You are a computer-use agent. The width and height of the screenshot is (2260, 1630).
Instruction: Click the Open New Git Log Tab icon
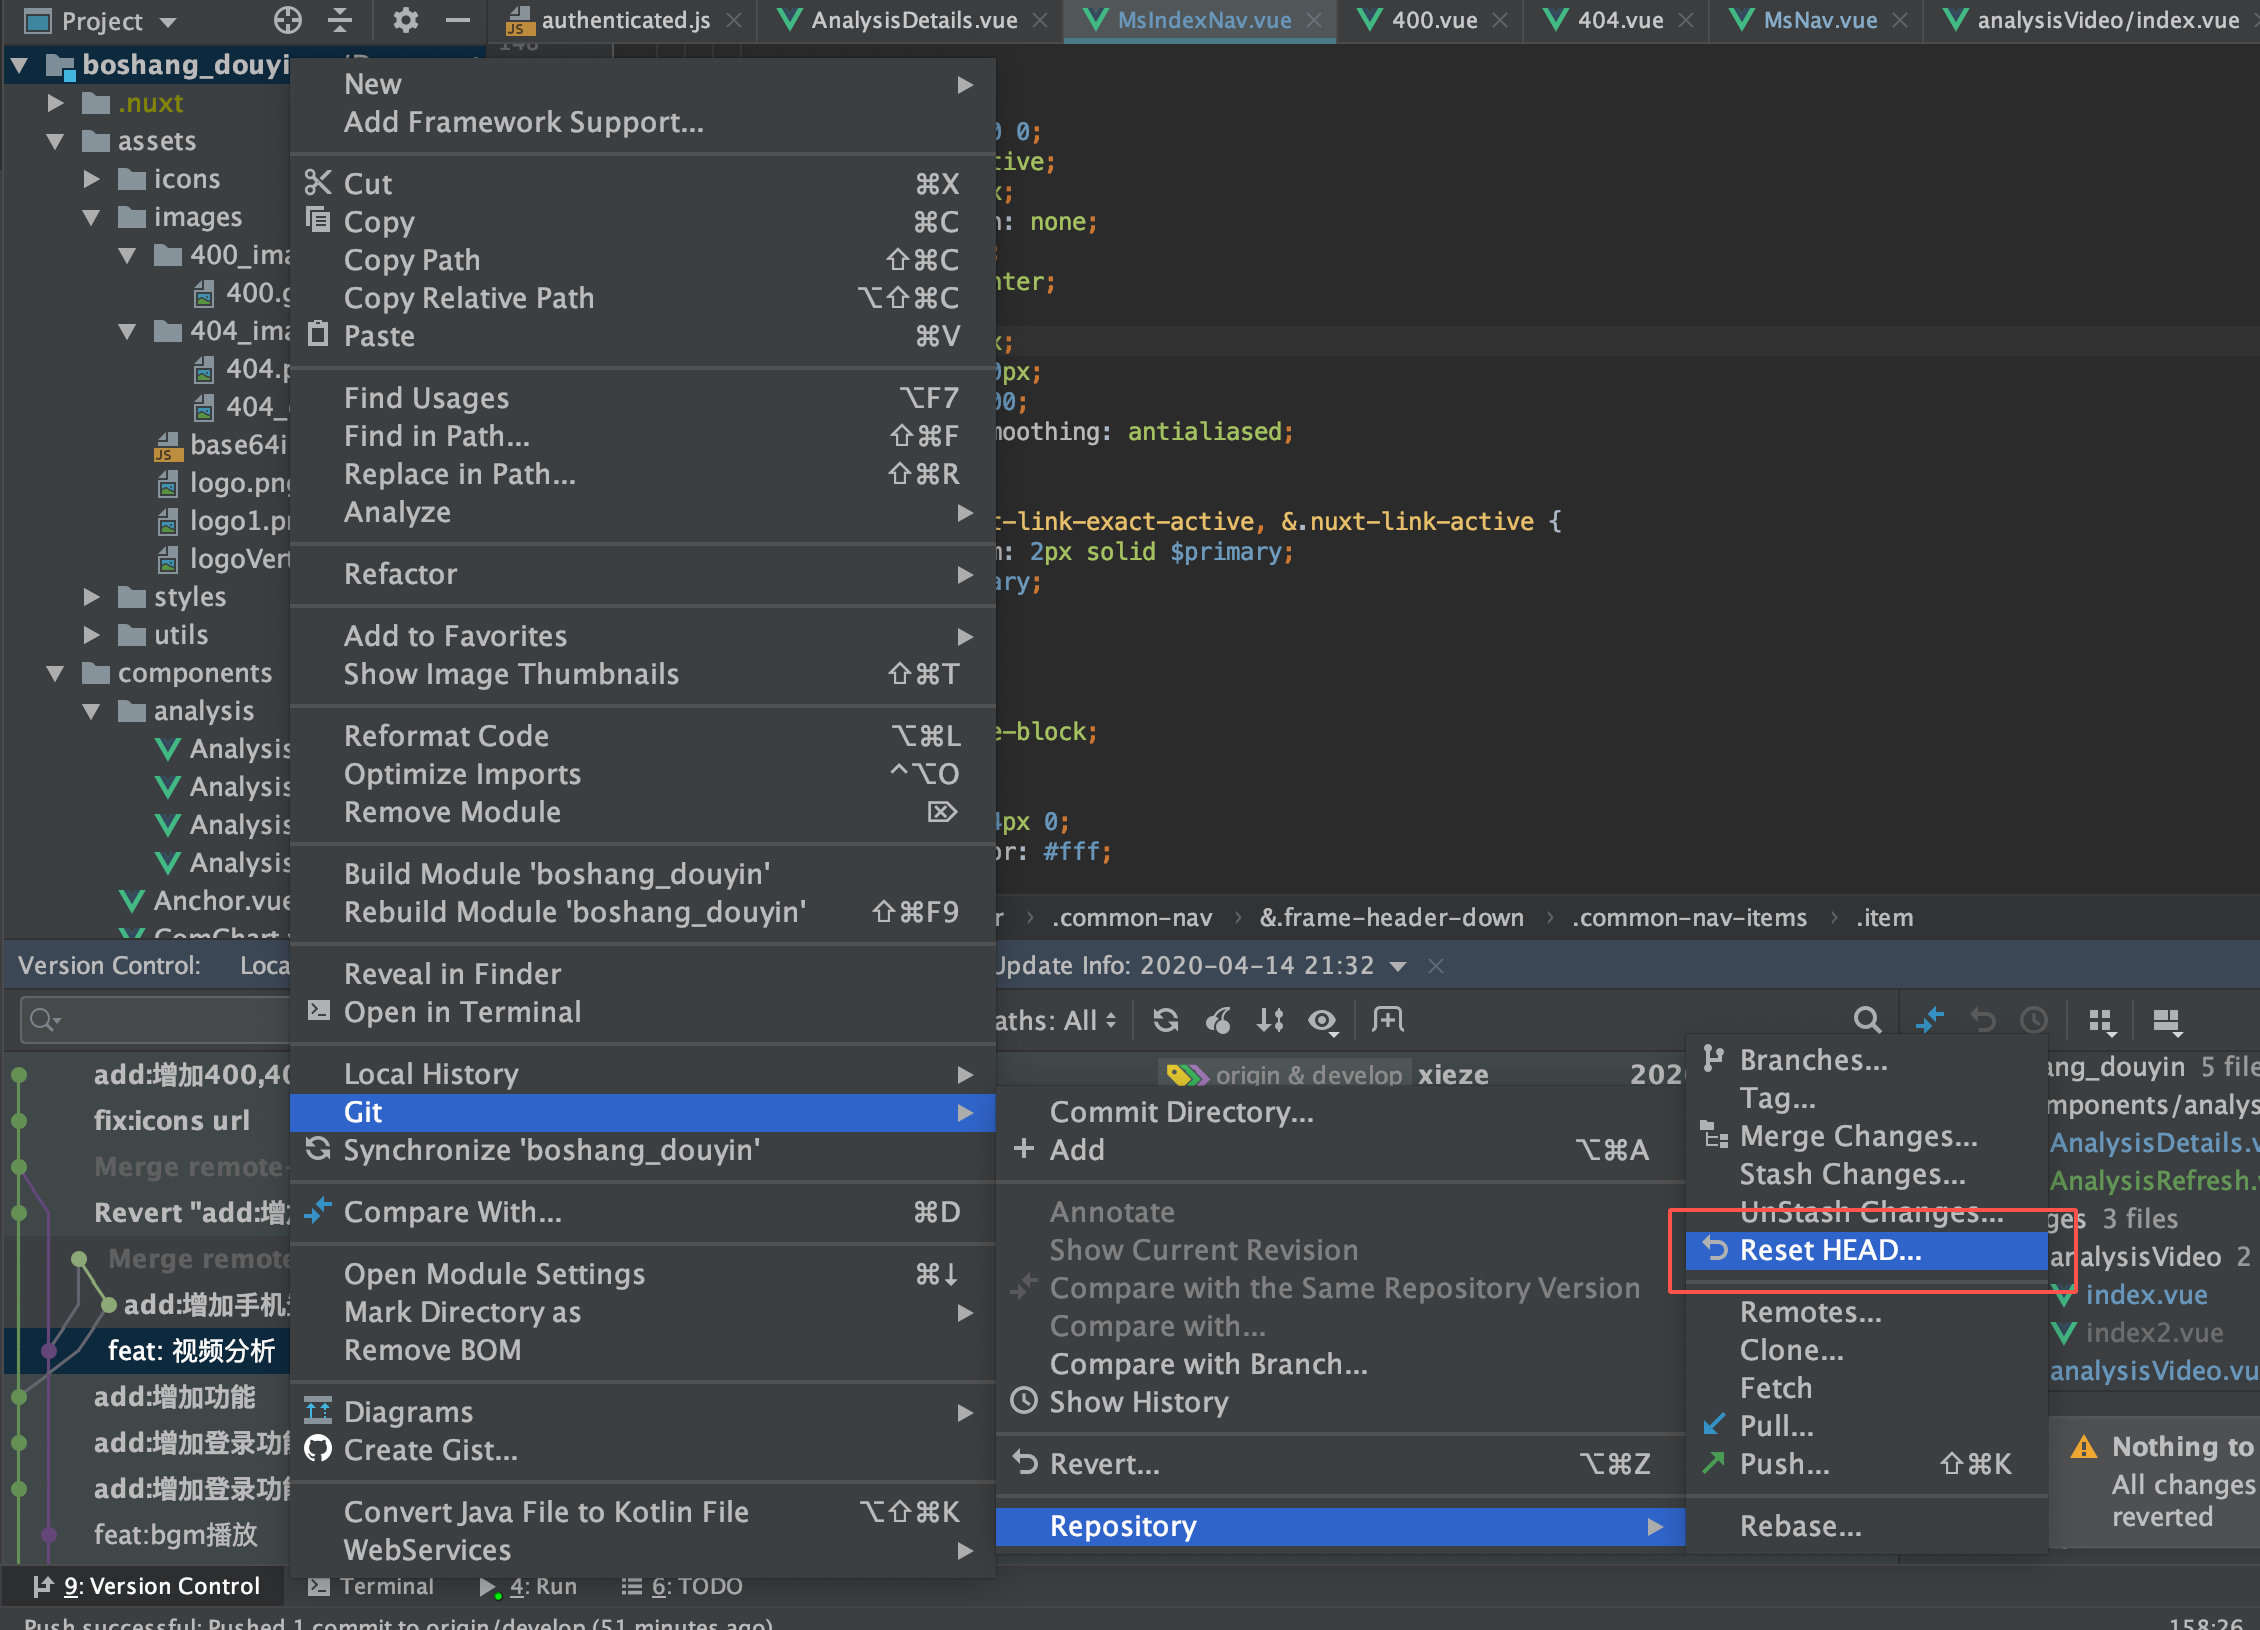[x=1388, y=1020]
